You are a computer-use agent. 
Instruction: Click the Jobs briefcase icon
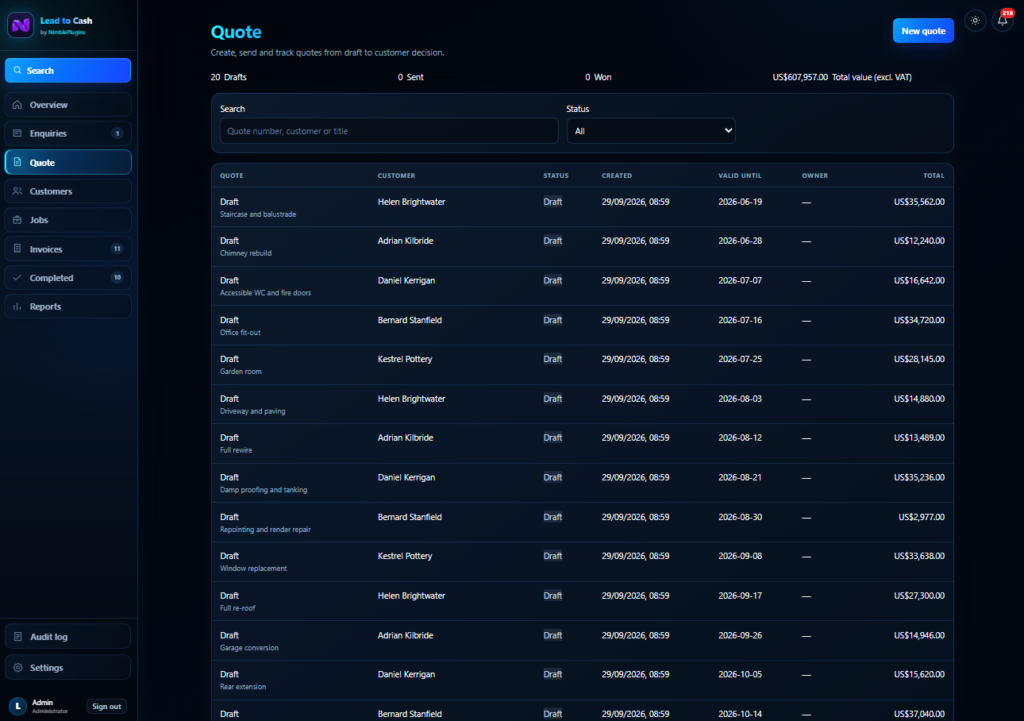coord(18,220)
